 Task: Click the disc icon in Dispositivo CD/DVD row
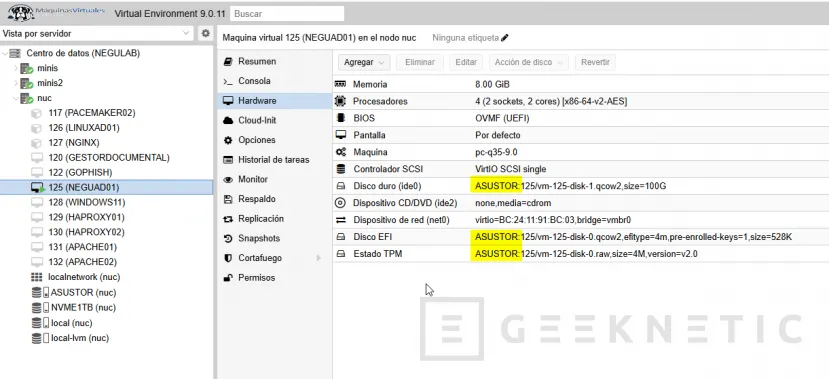[x=341, y=203]
